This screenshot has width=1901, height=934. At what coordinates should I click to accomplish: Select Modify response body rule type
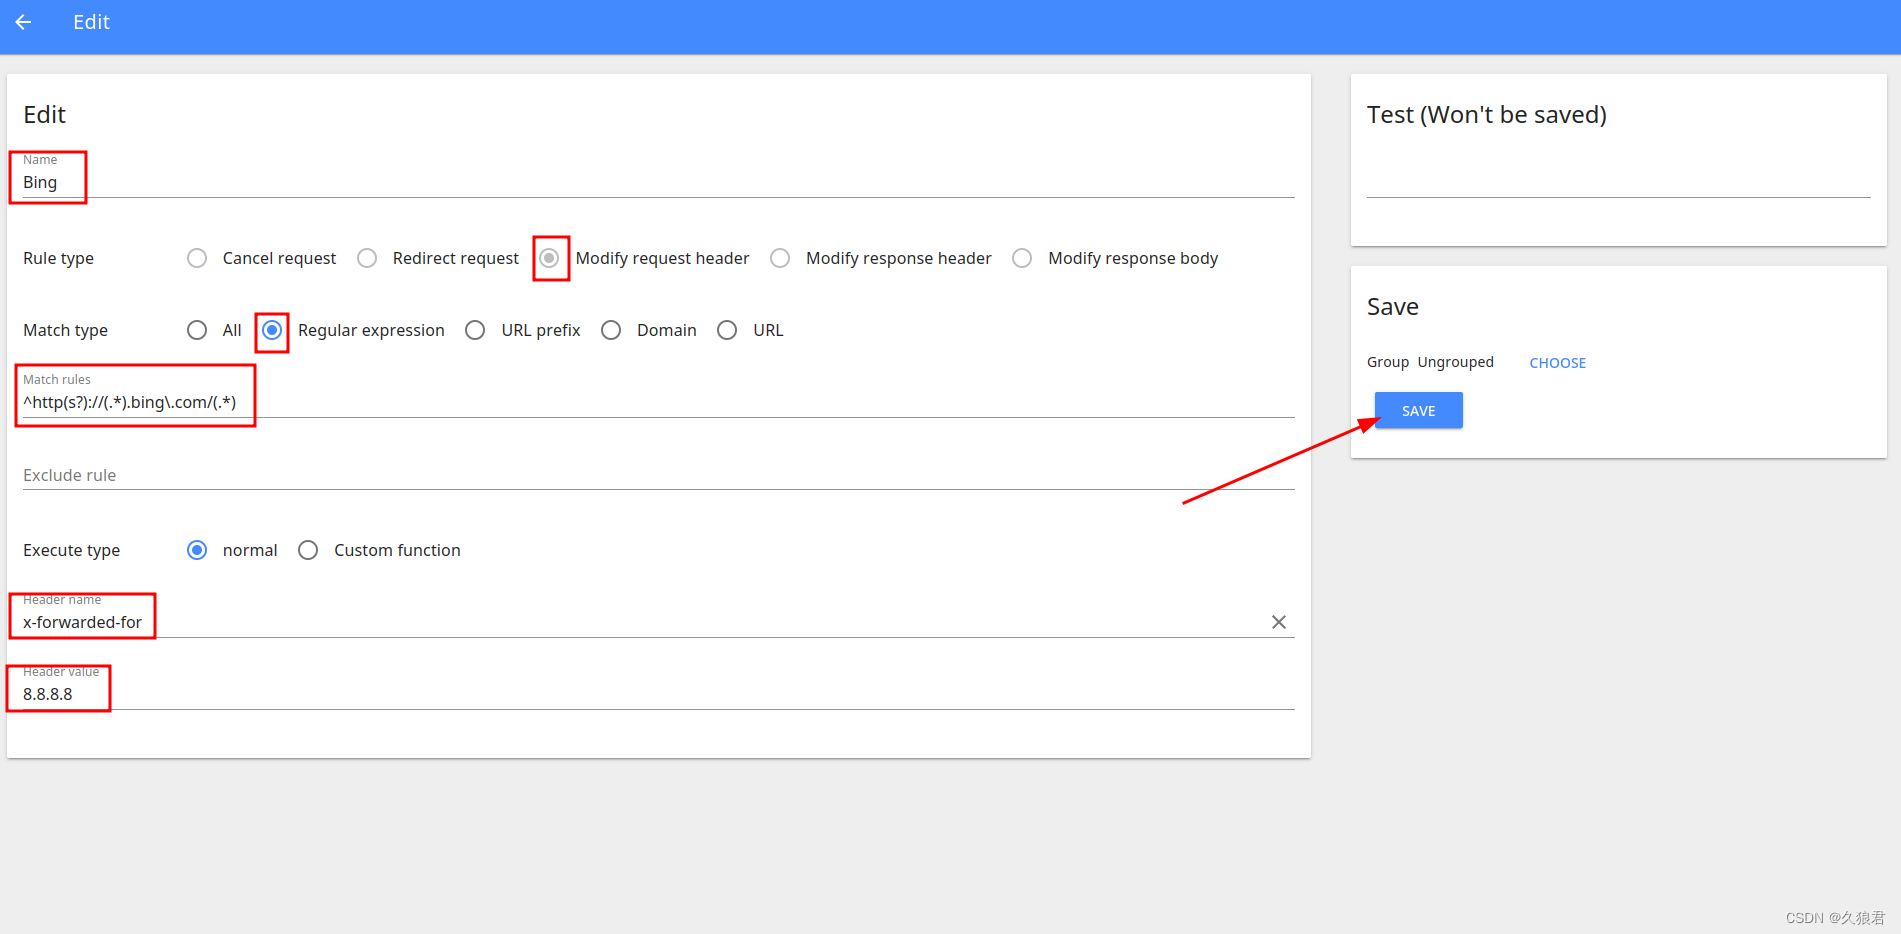click(1022, 258)
